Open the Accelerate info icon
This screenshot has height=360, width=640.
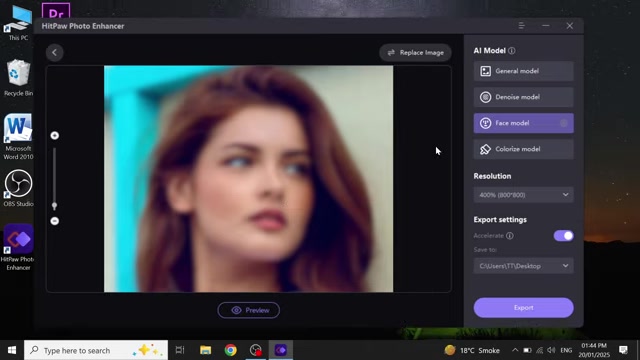pos(509,236)
